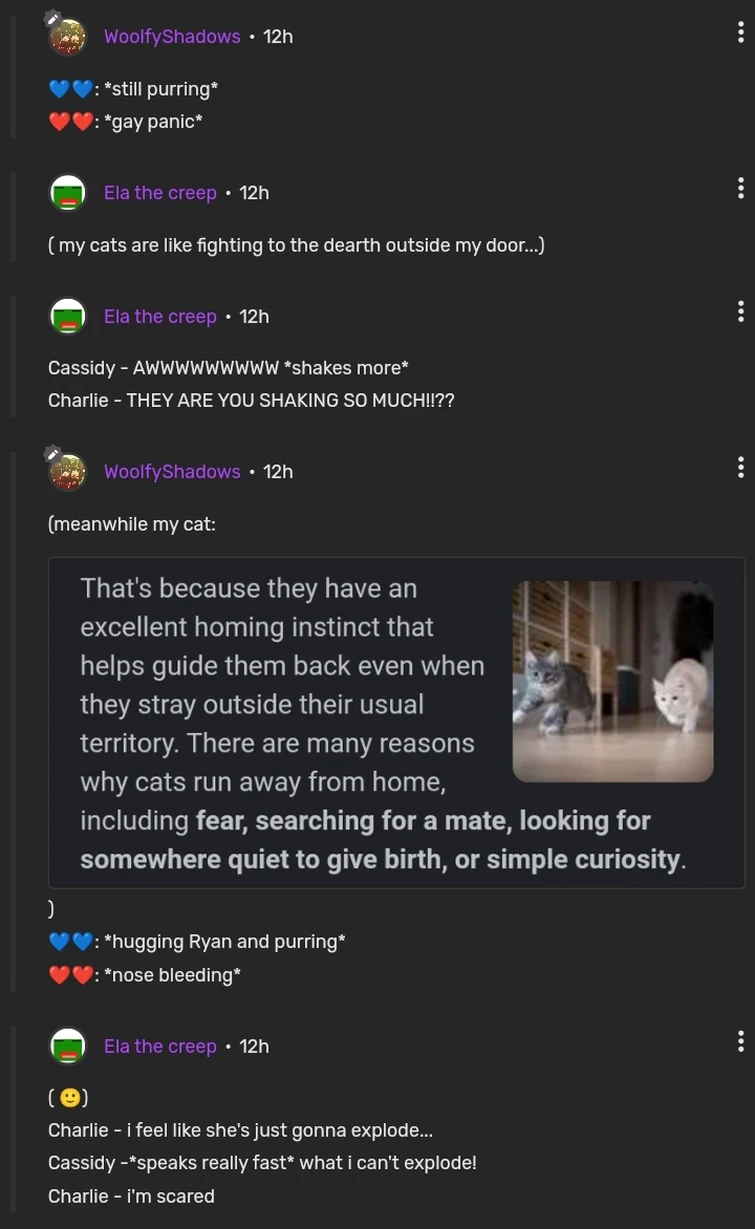Click Ela the creep's avatar beside the Cassidy message

click(x=67, y=314)
